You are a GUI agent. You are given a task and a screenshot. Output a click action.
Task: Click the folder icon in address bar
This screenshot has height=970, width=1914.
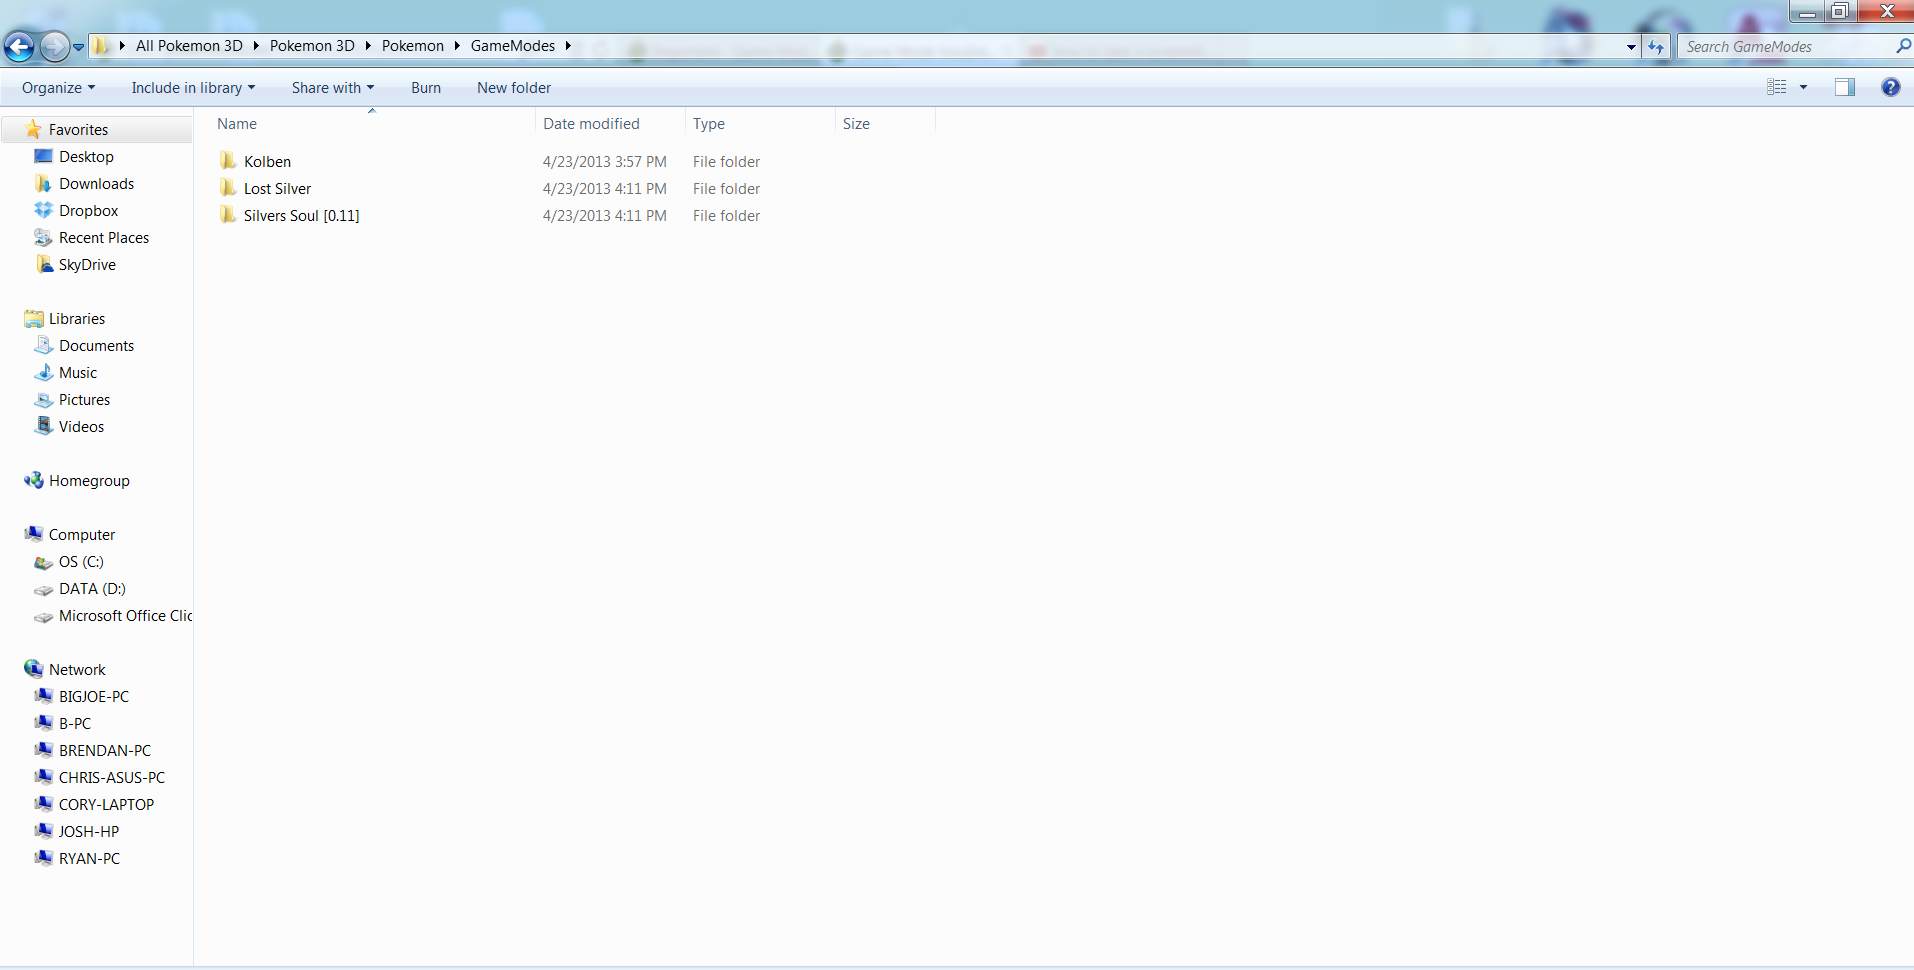point(101,46)
